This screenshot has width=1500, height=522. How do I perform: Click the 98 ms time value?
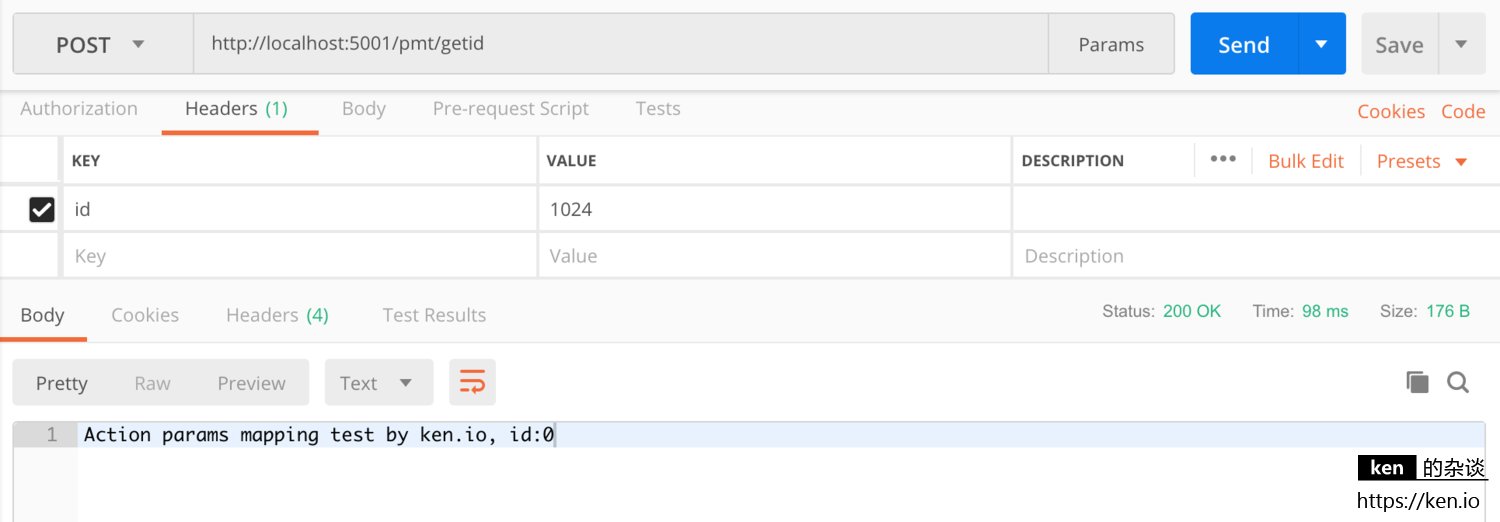tap(1325, 311)
